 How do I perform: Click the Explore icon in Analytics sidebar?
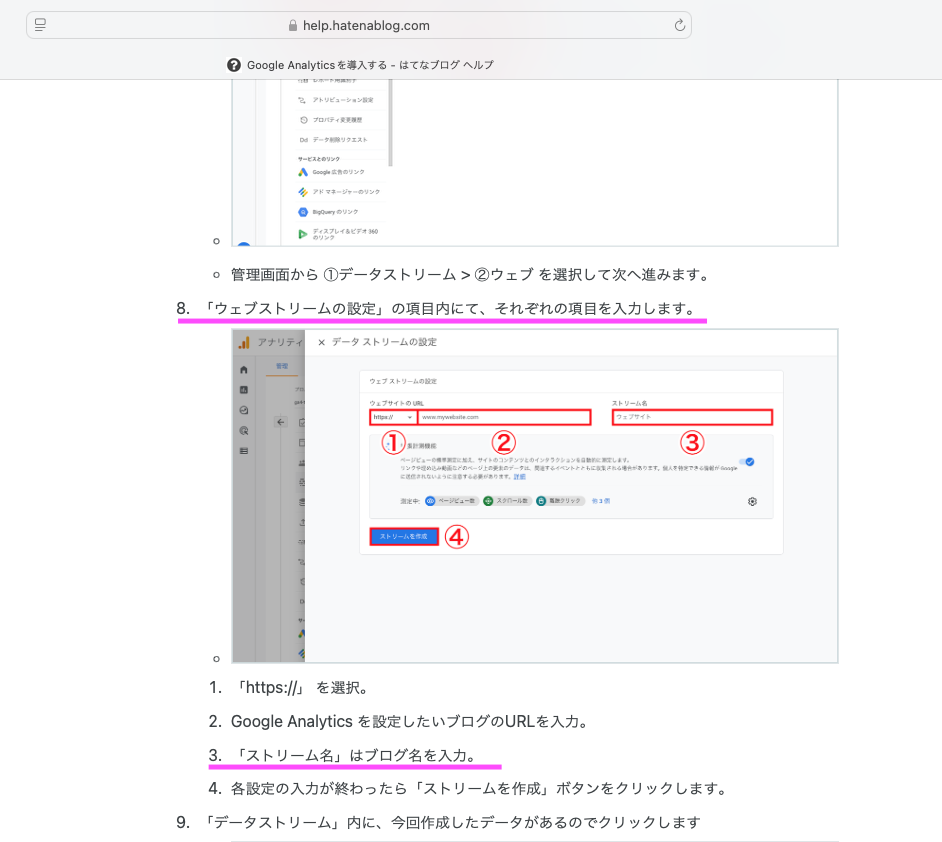click(243, 410)
